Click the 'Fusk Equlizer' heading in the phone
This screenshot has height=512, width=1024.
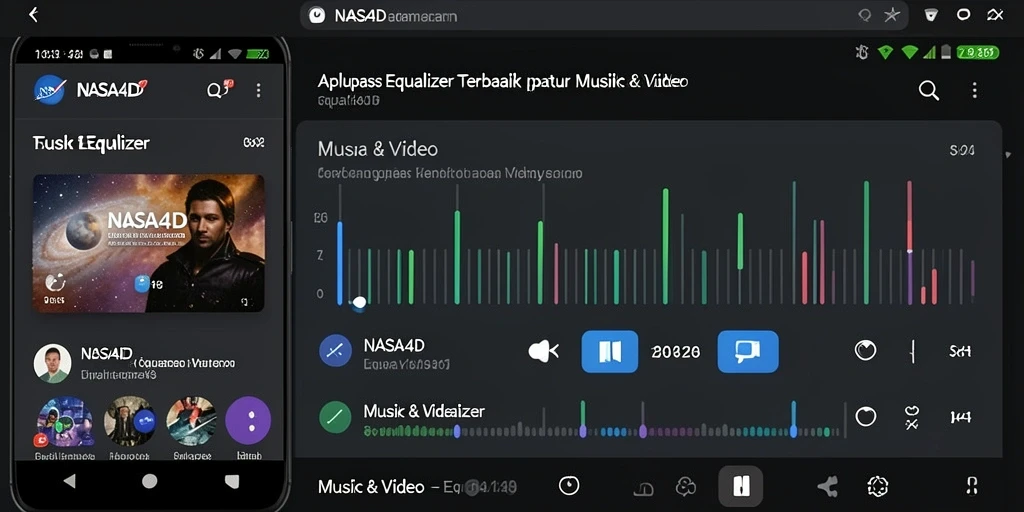(91, 143)
